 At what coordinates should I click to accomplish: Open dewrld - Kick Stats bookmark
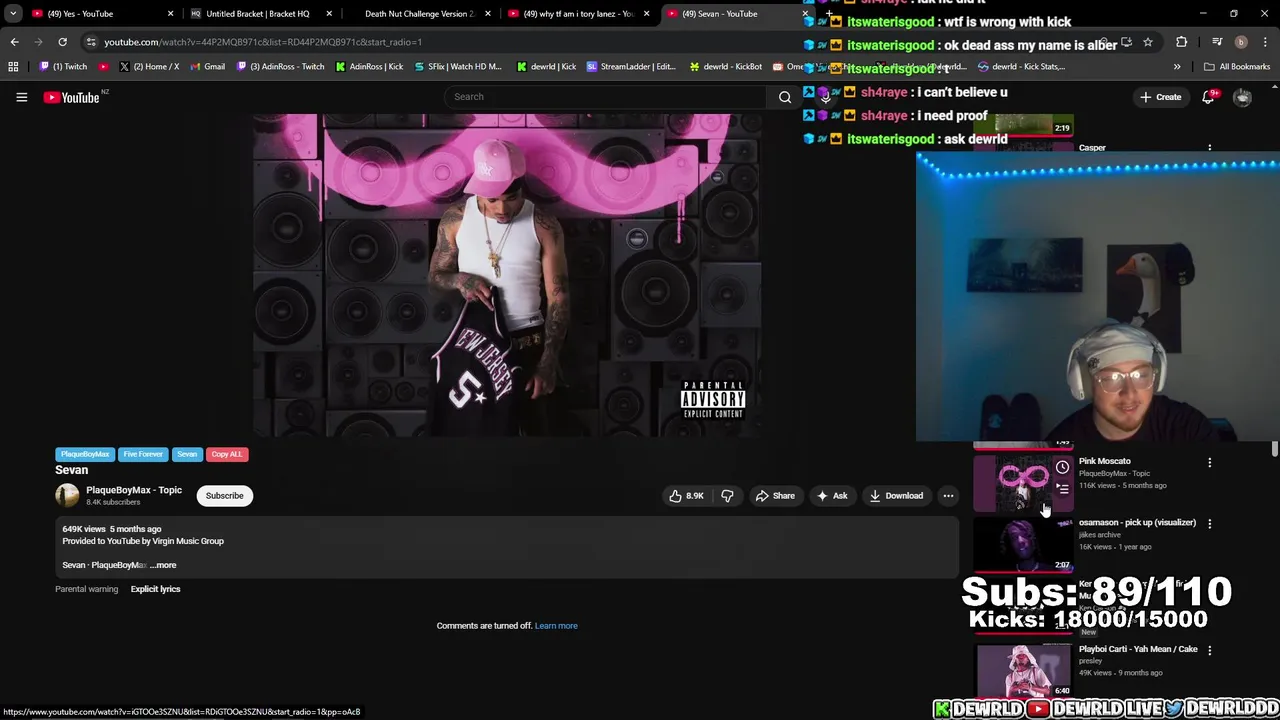click(1021, 67)
